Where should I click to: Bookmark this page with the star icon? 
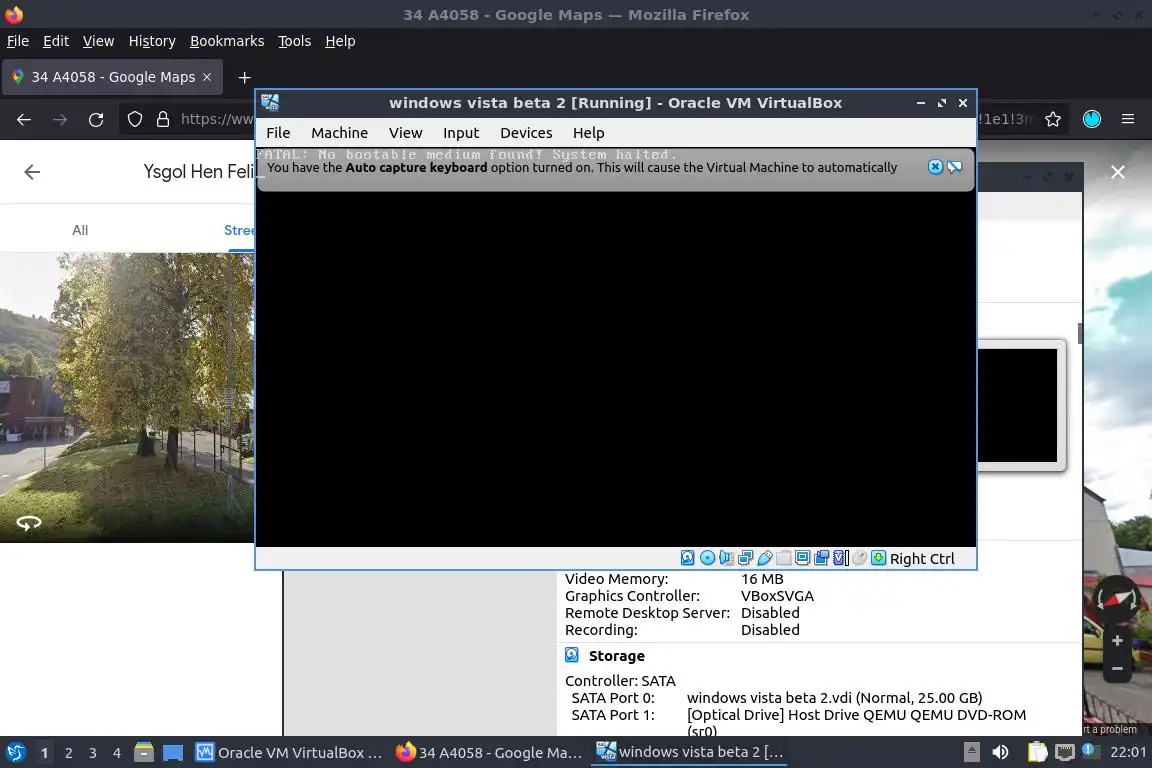[1053, 119]
